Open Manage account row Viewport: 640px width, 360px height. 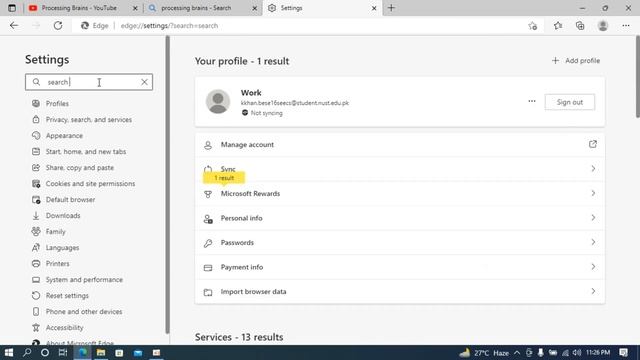[400, 144]
